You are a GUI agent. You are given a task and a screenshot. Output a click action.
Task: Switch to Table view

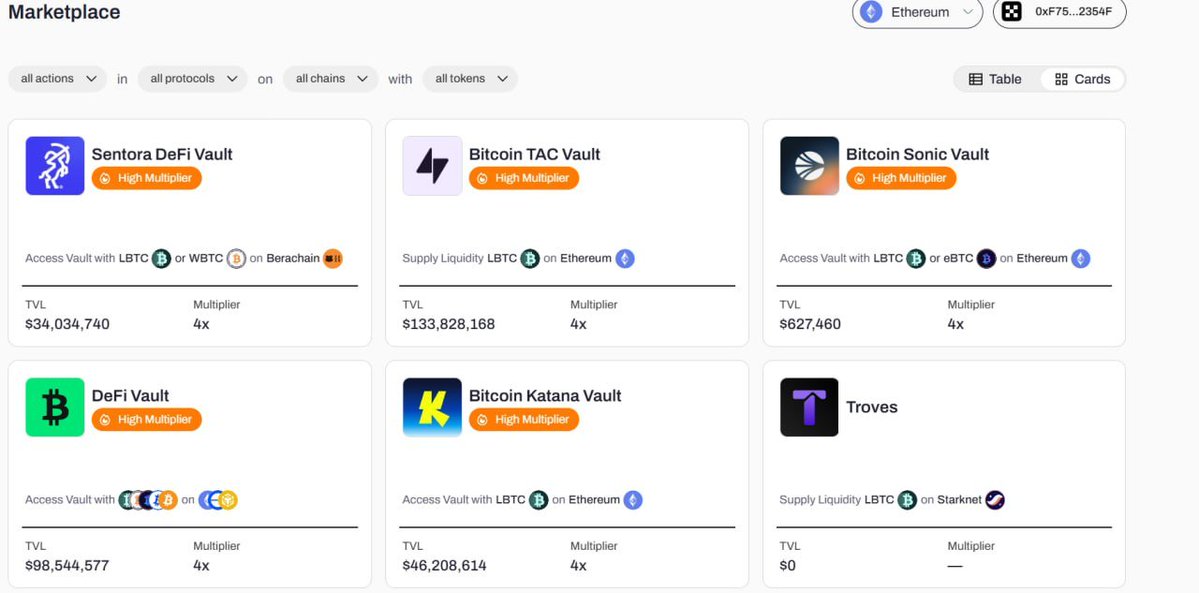996,79
